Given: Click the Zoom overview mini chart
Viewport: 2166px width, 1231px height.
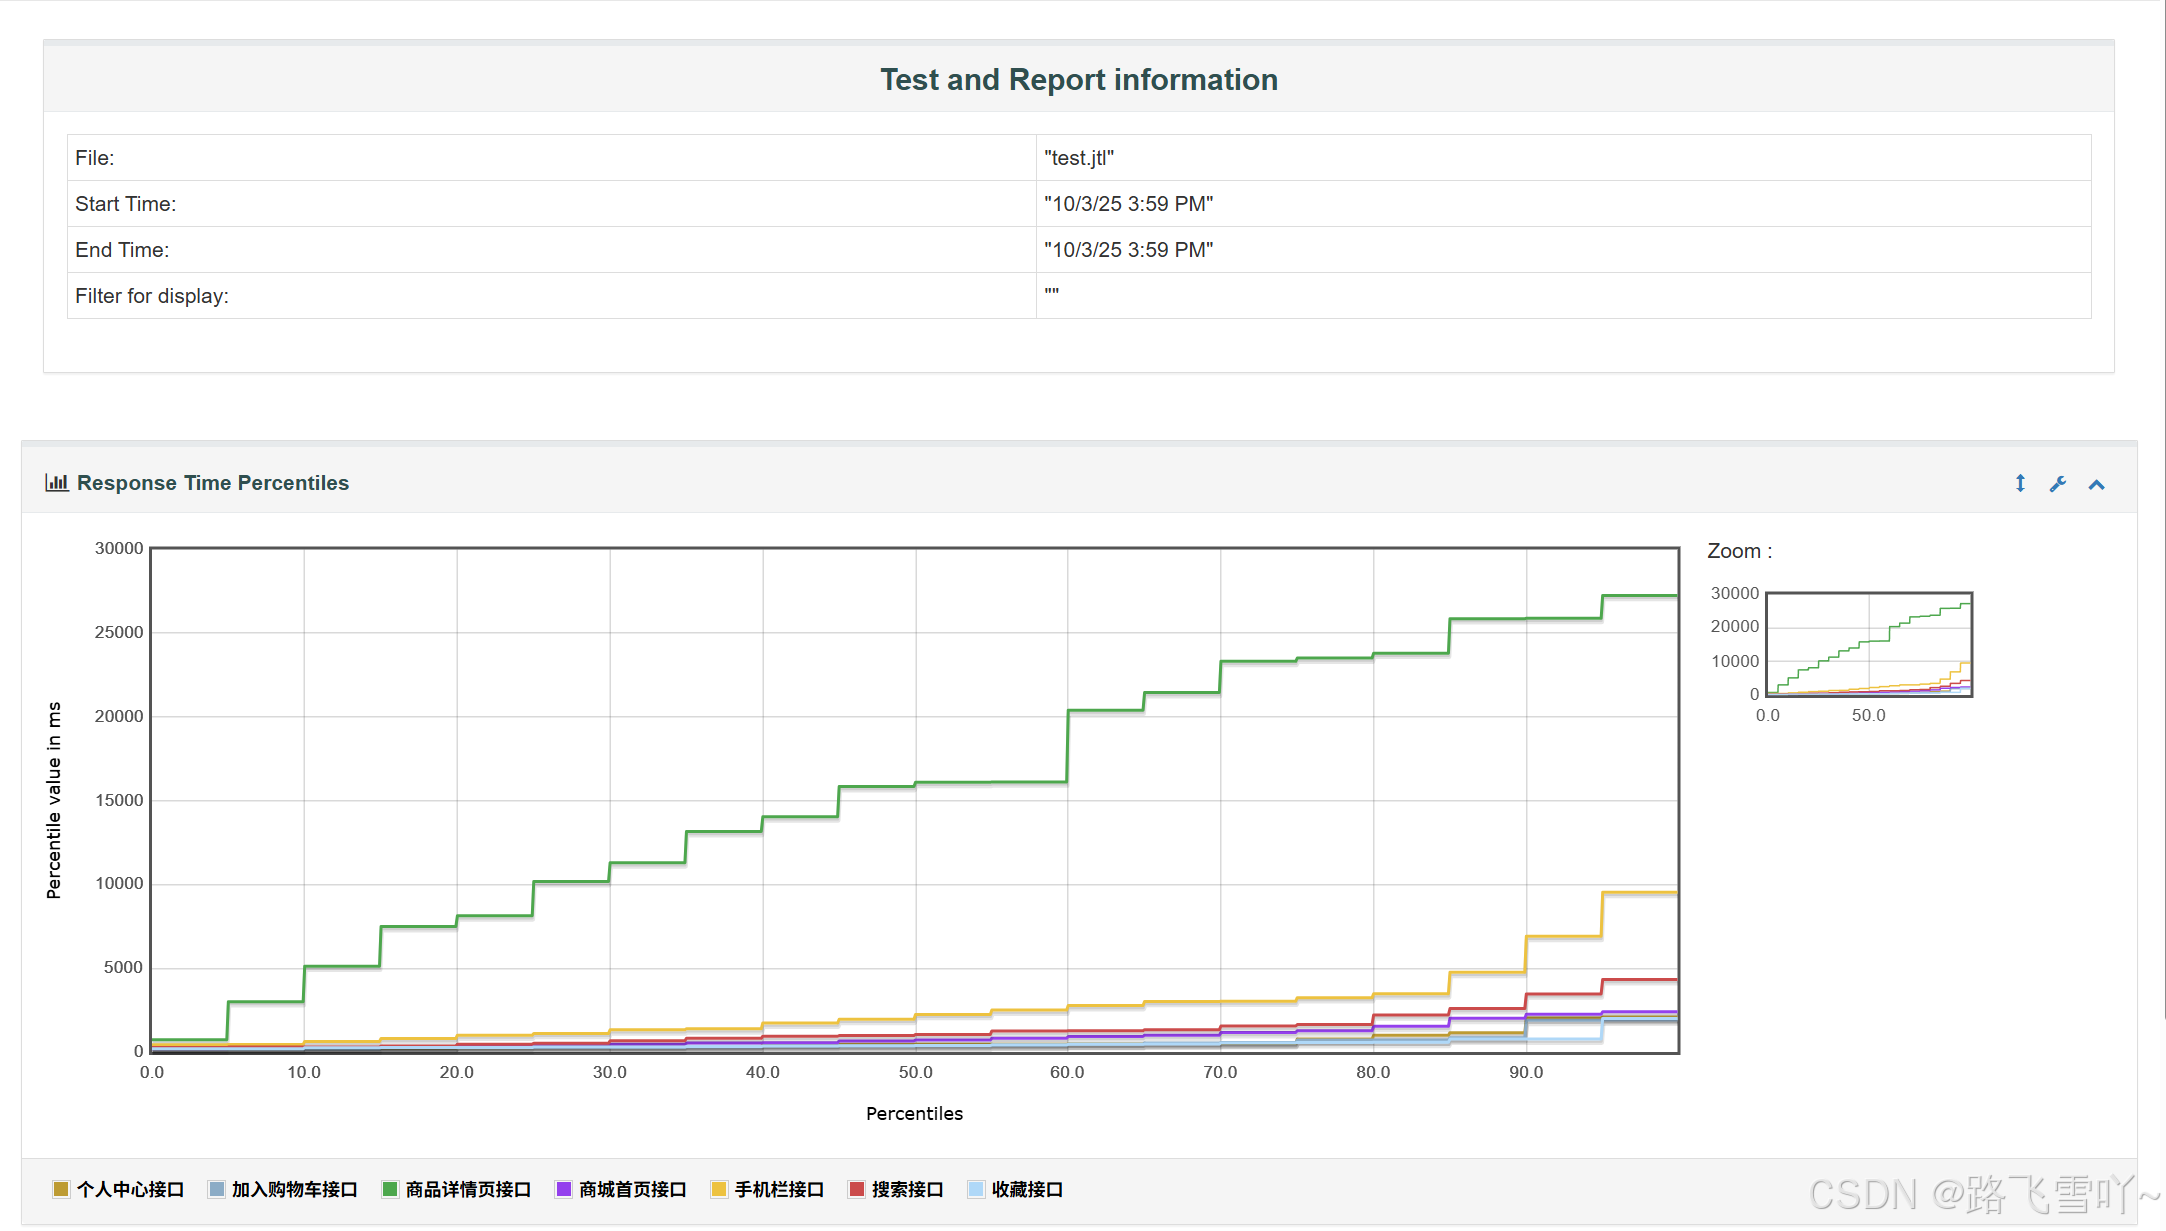Looking at the screenshot, I should tap(1868, 644).
